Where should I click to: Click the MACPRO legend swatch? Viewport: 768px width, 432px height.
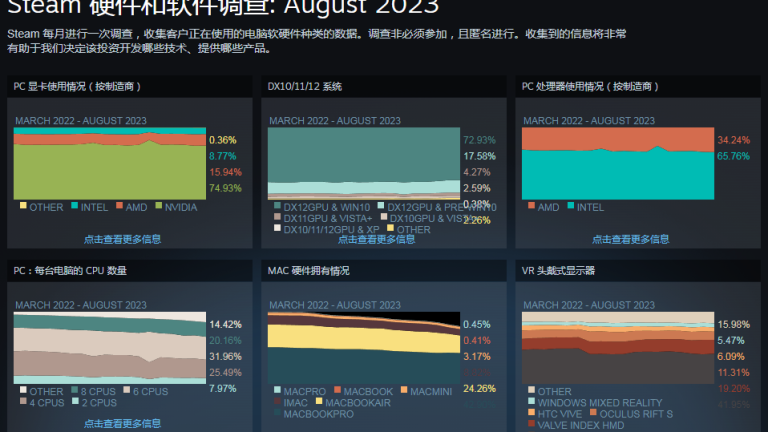277,389
